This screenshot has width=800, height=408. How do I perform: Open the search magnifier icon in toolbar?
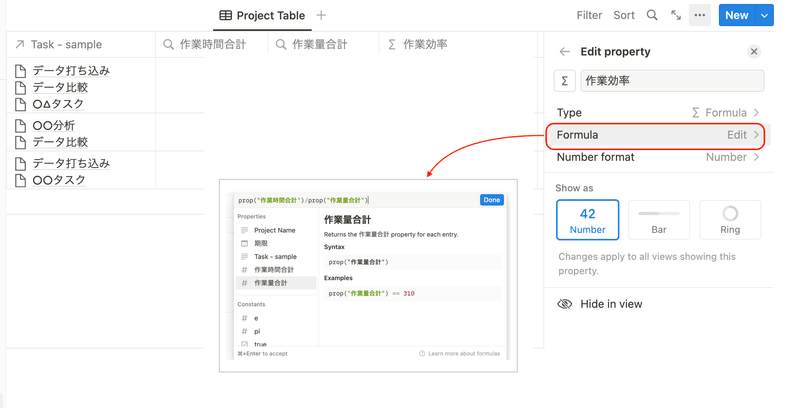coord(652,15)
